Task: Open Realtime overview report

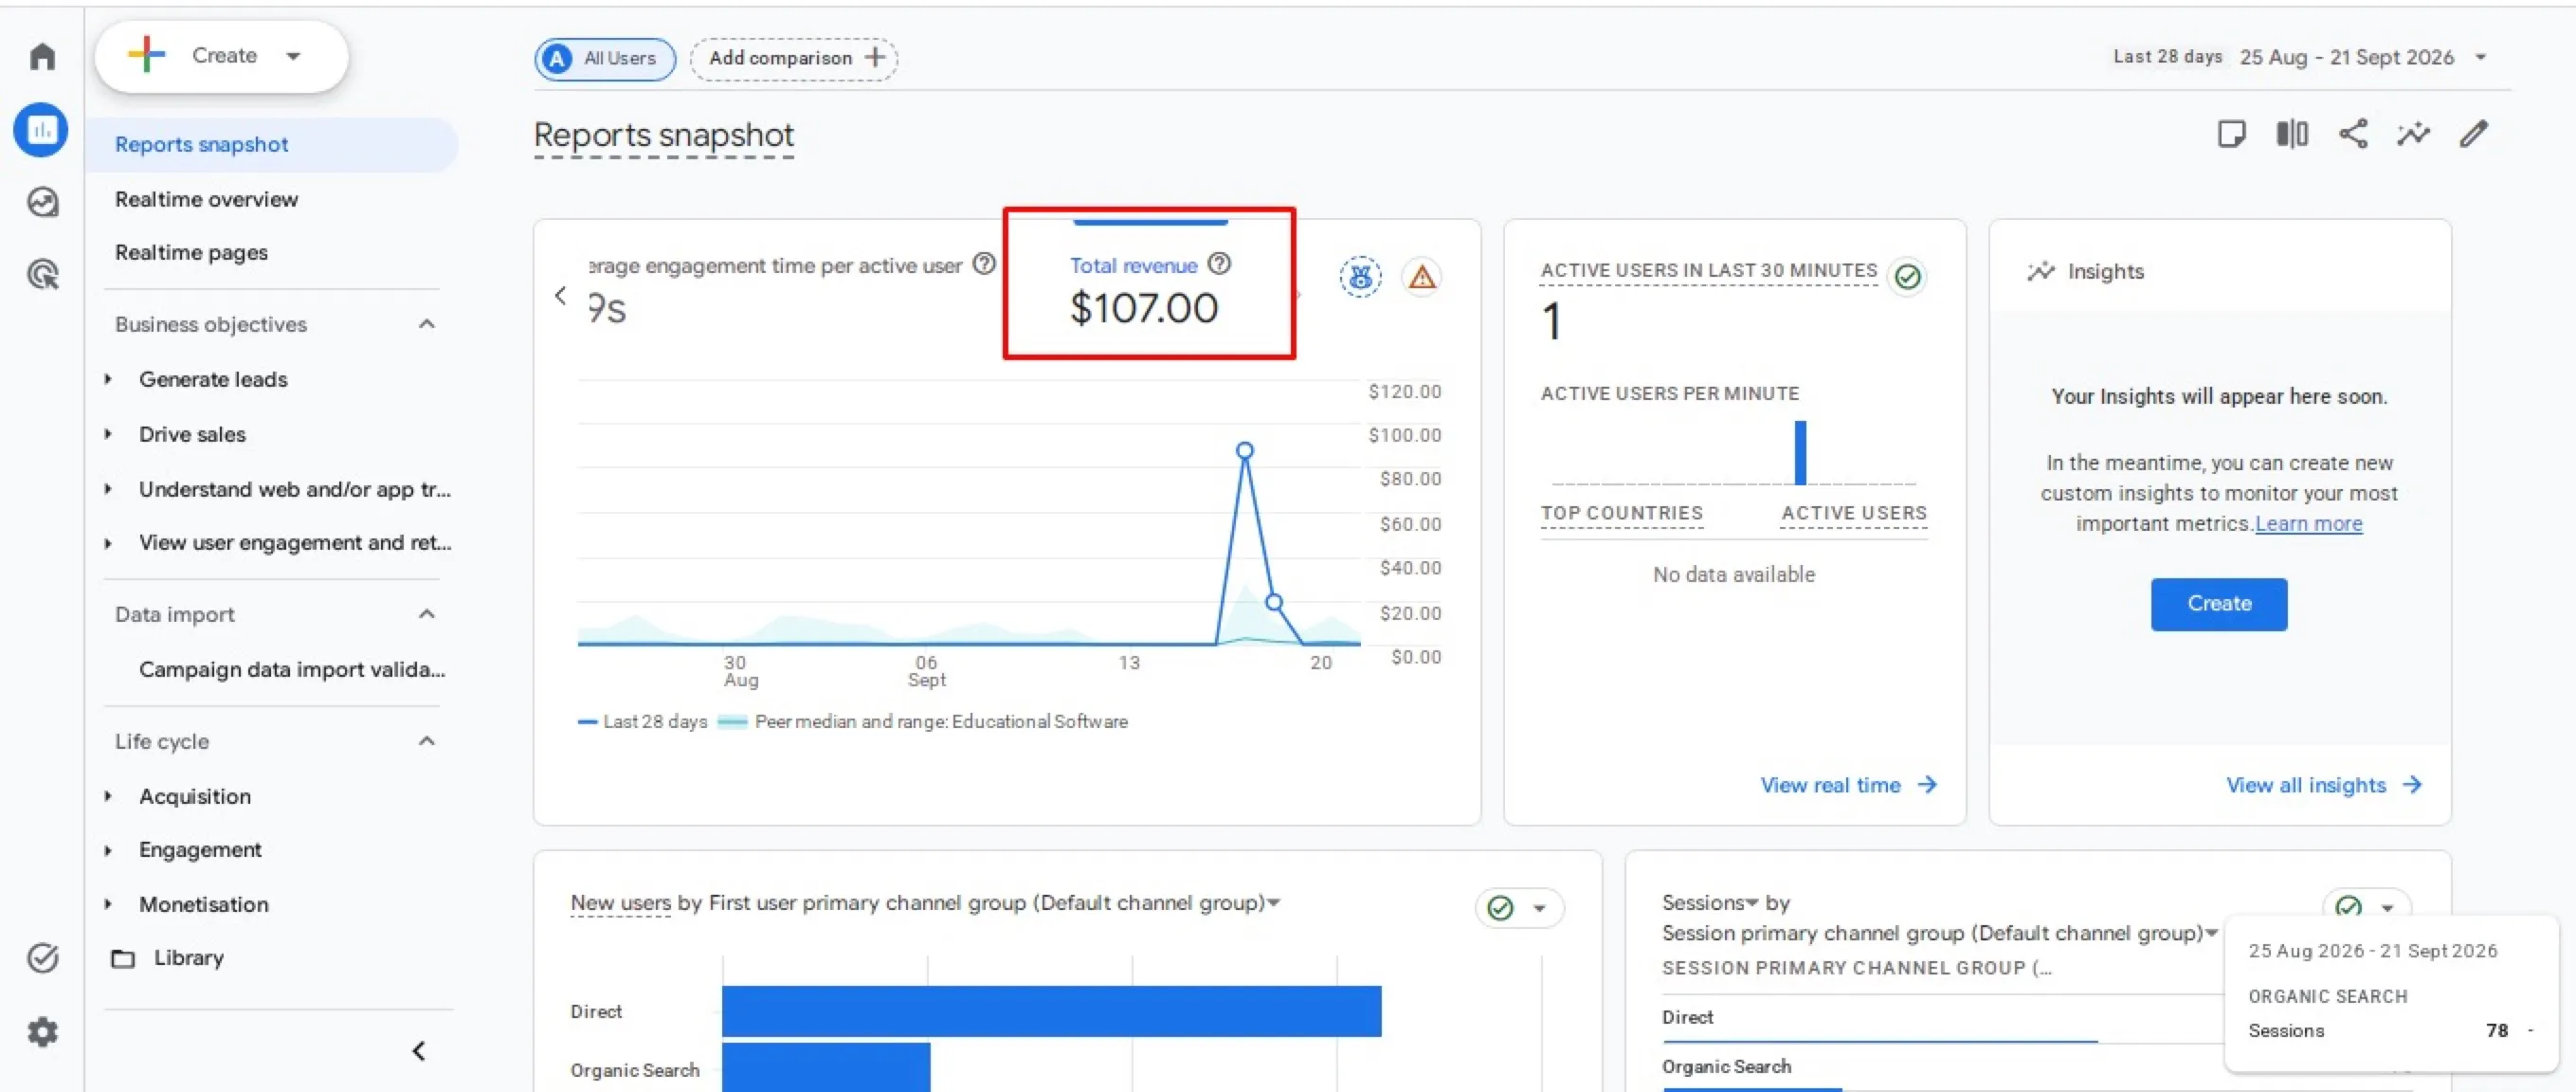Action: [206, 199]
